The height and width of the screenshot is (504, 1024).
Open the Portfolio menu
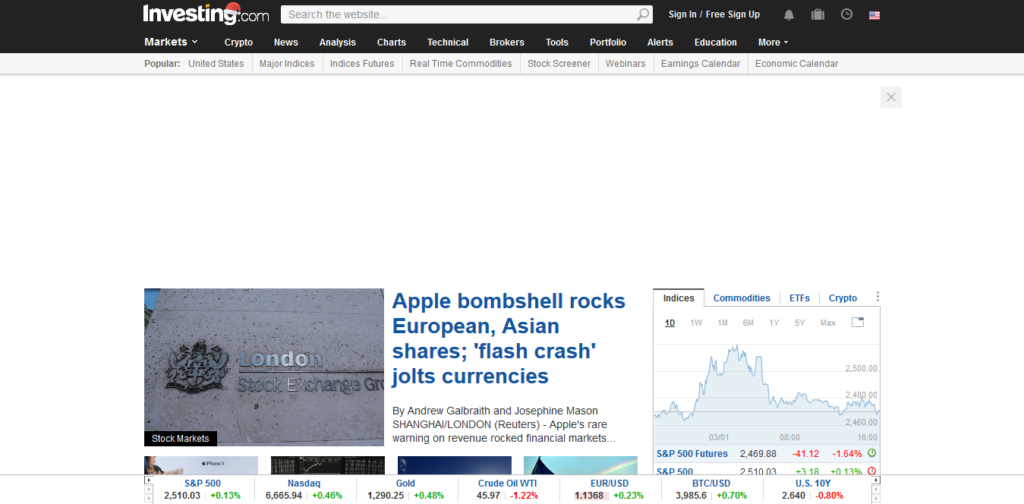tap(608, 42)
